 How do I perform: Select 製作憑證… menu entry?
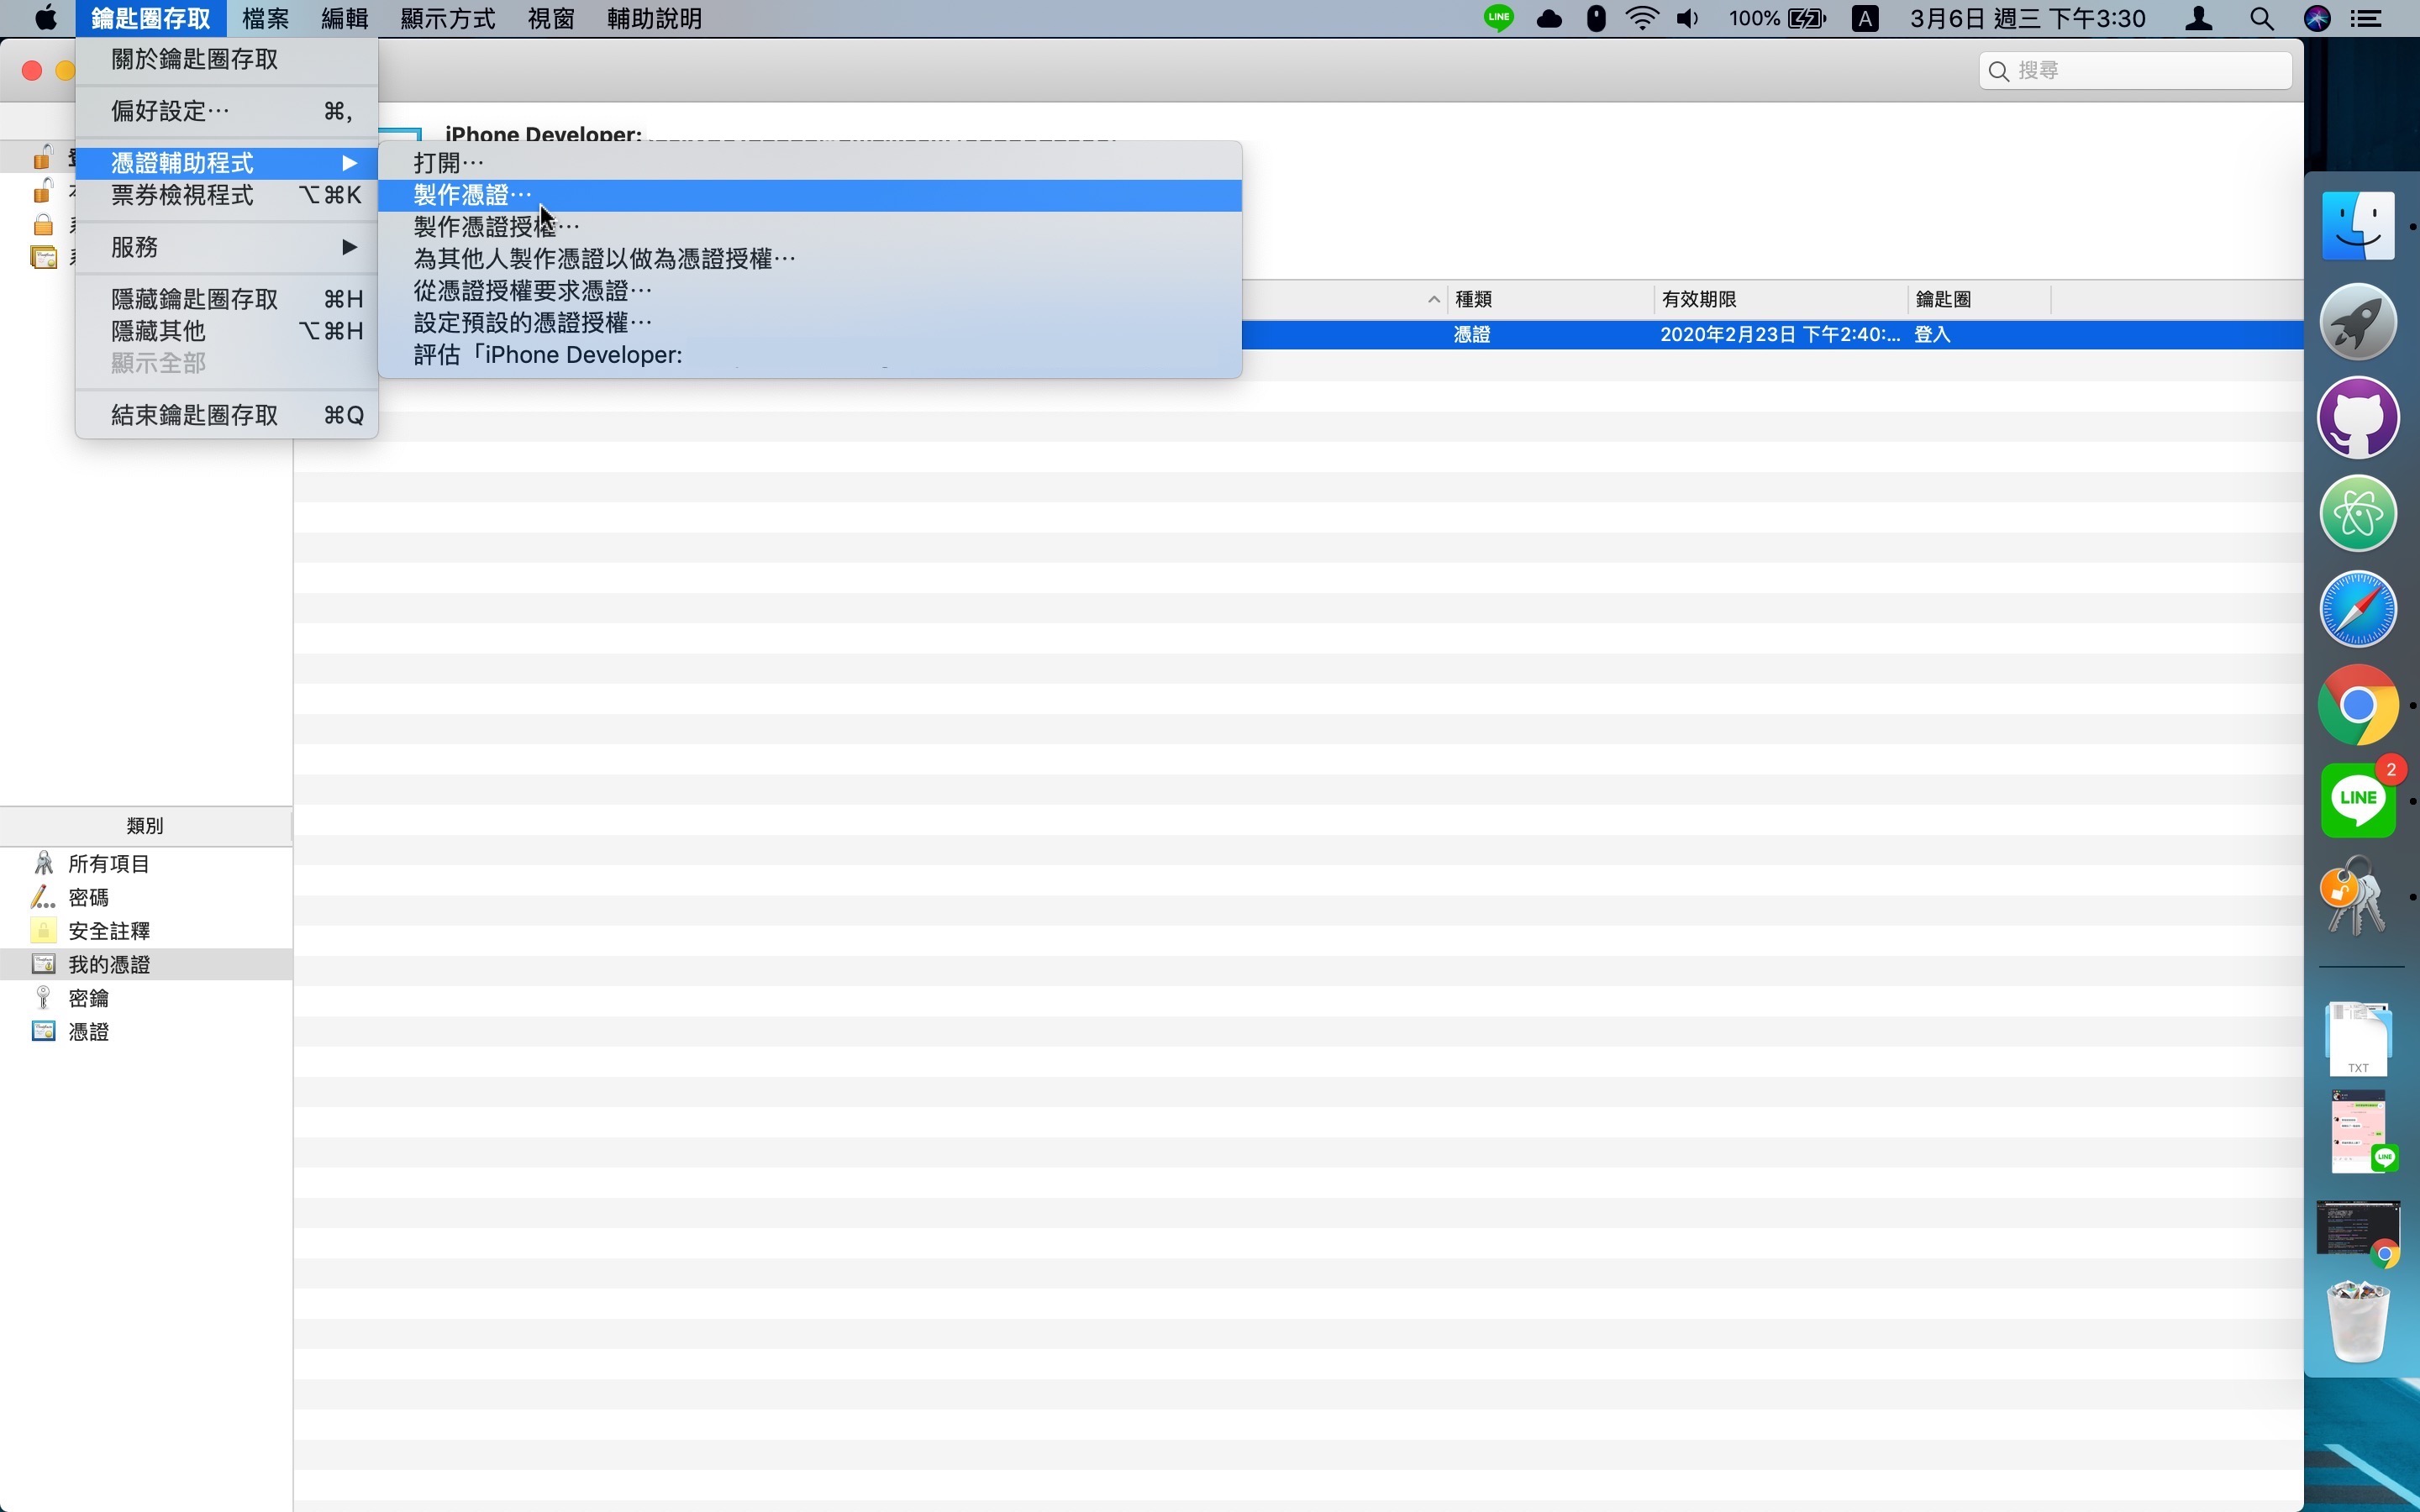473,195
